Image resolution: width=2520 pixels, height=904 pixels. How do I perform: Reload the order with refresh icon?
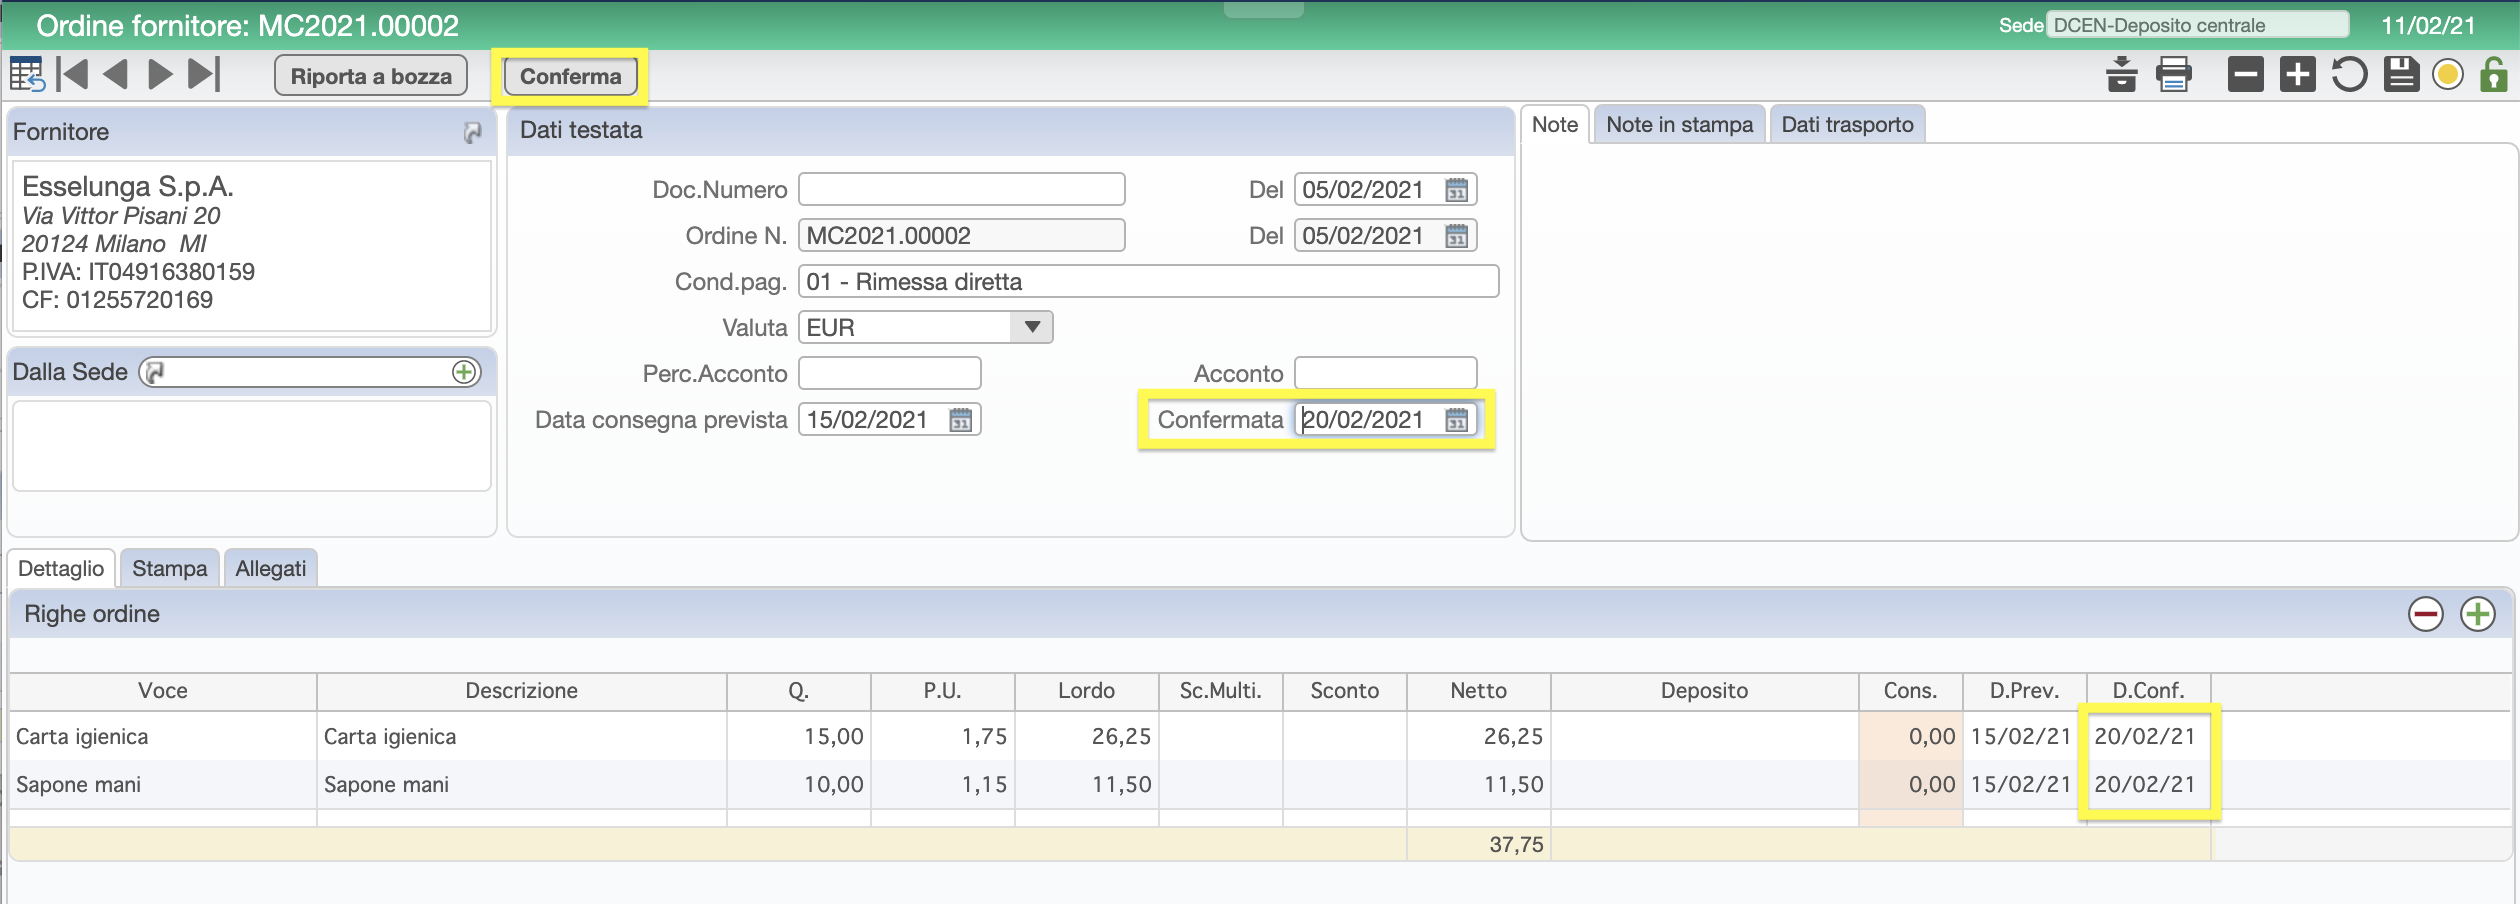2349,75
